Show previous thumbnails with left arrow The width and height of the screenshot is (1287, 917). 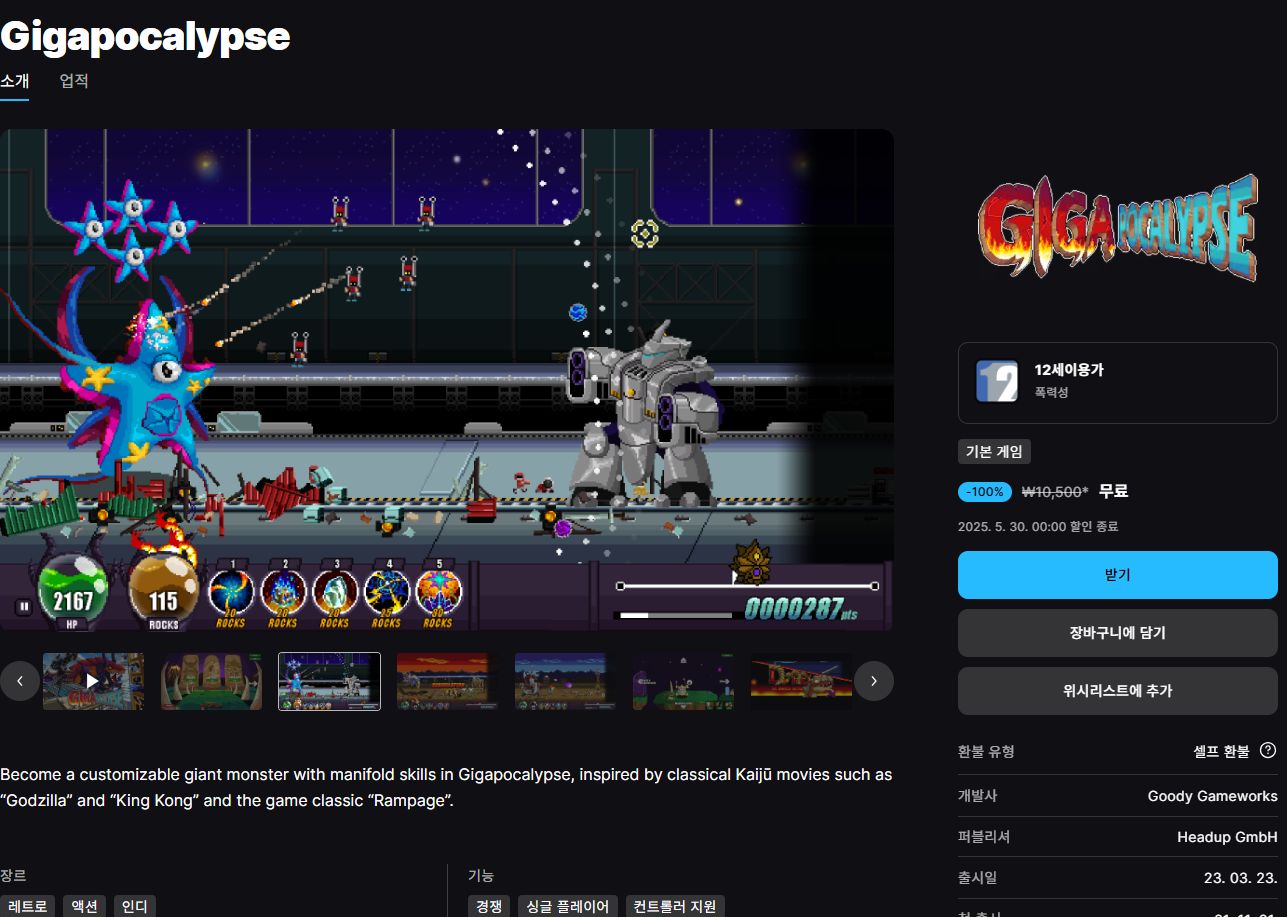click(x=20, y=681)
